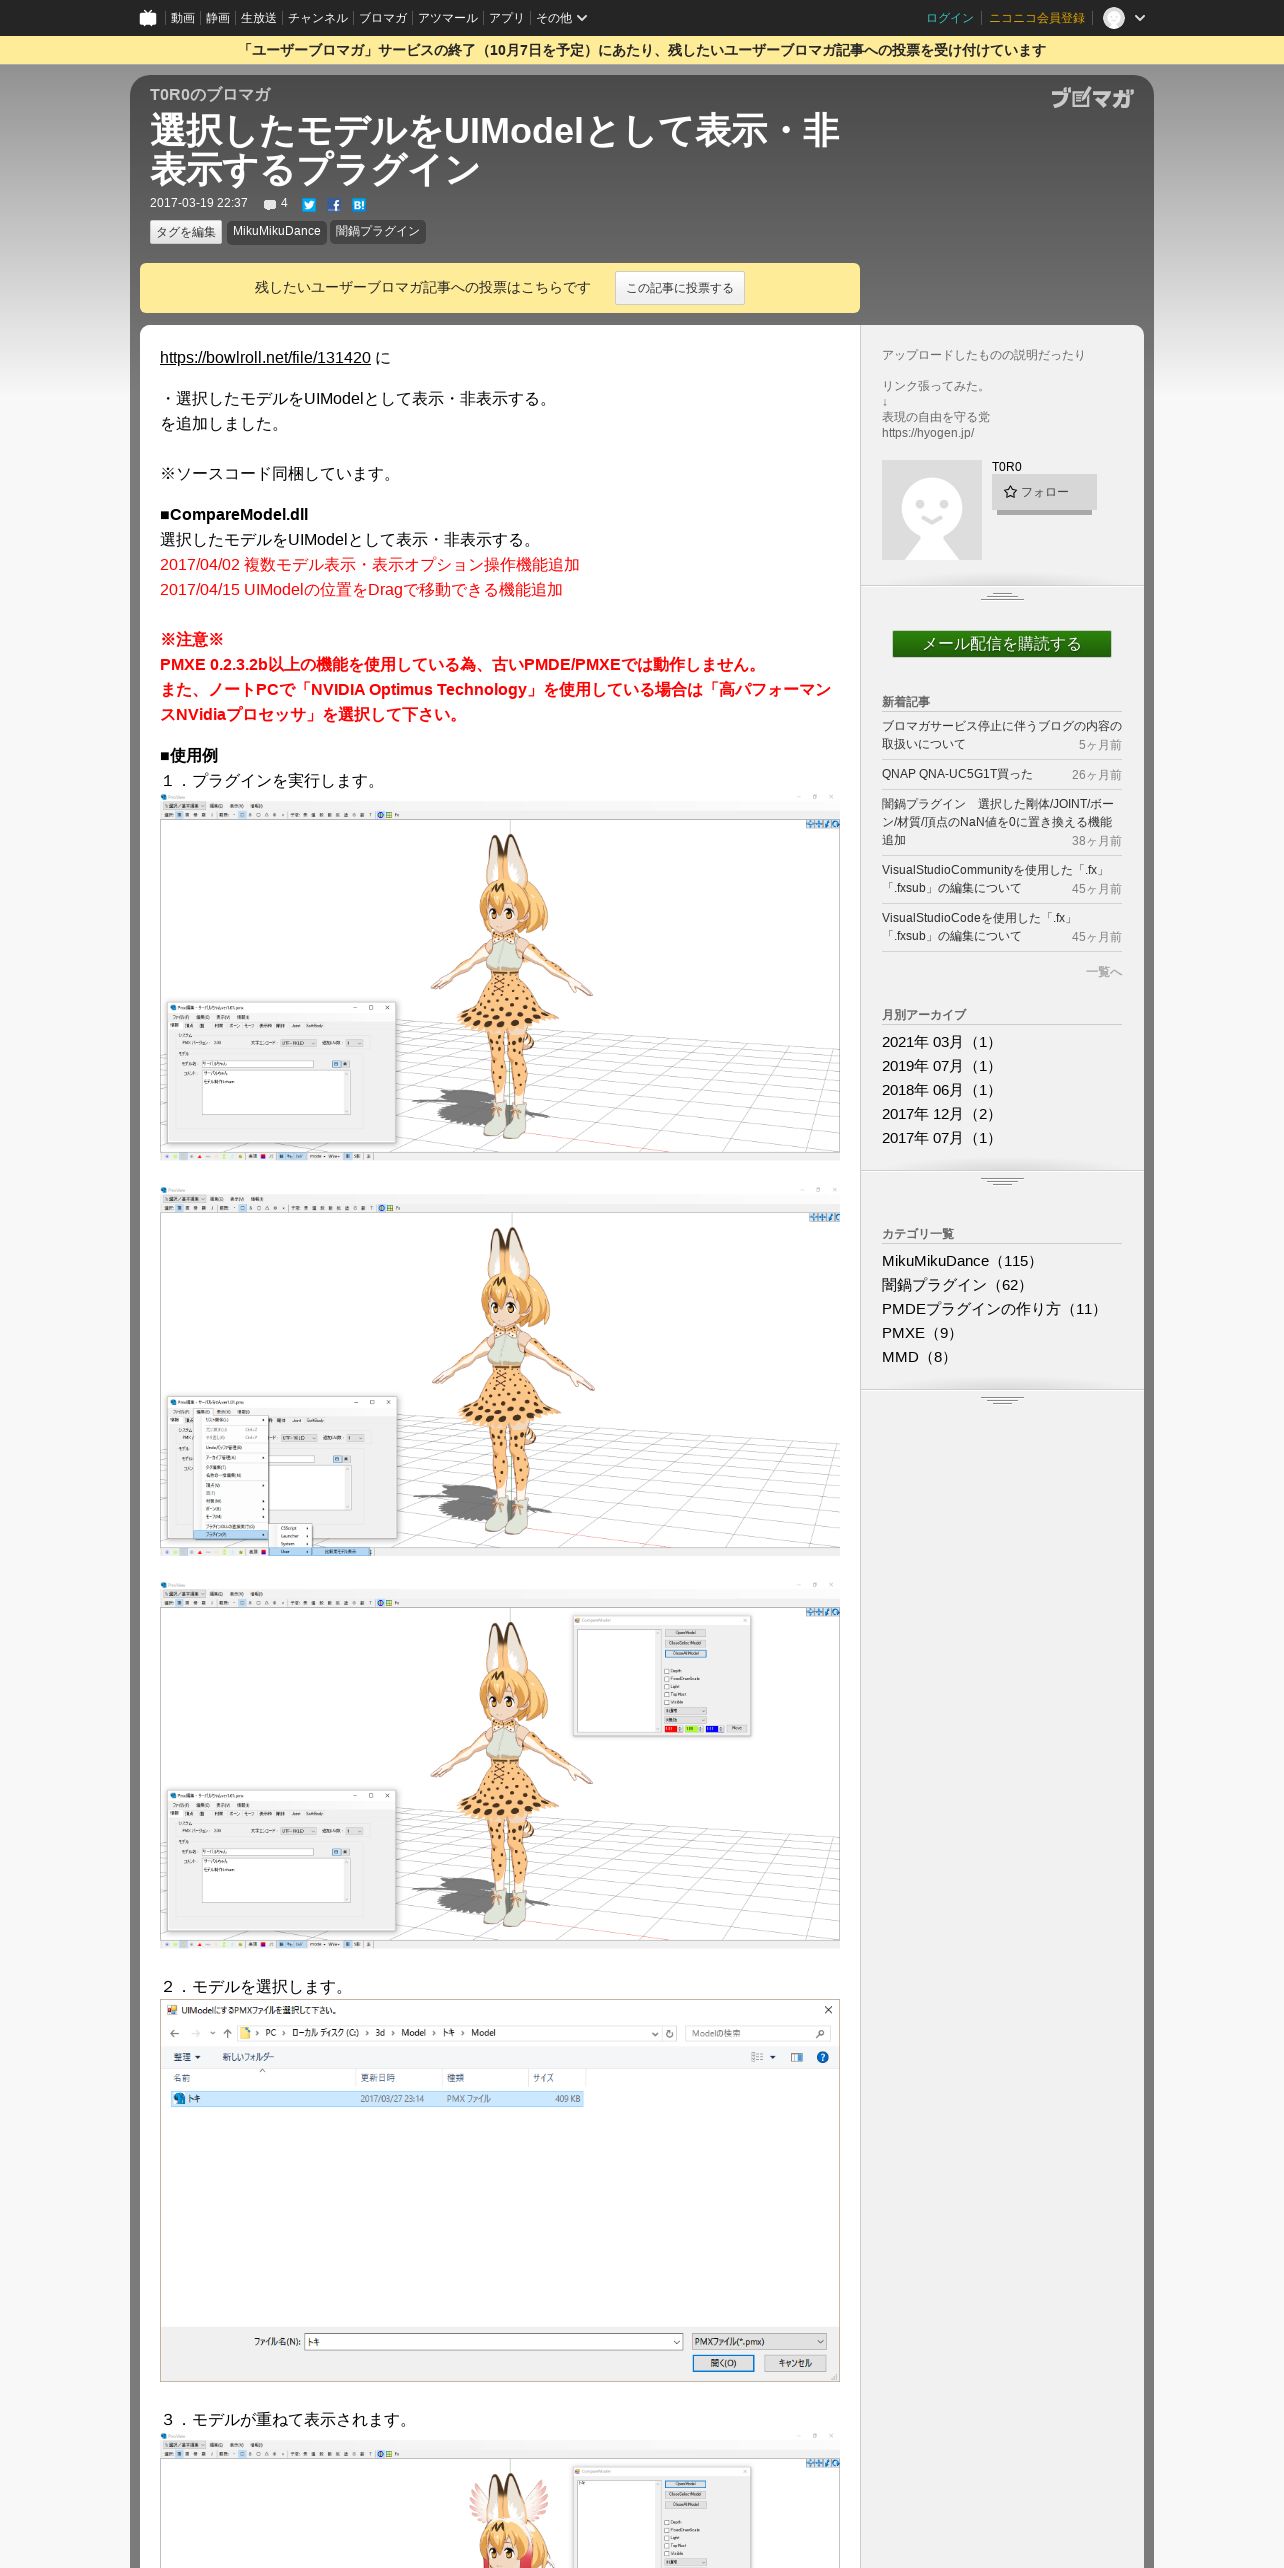This screenshot has width=1284, height=2568.
Task: Click the refresh icon in file dialog
Action: tap(670, 2033)
